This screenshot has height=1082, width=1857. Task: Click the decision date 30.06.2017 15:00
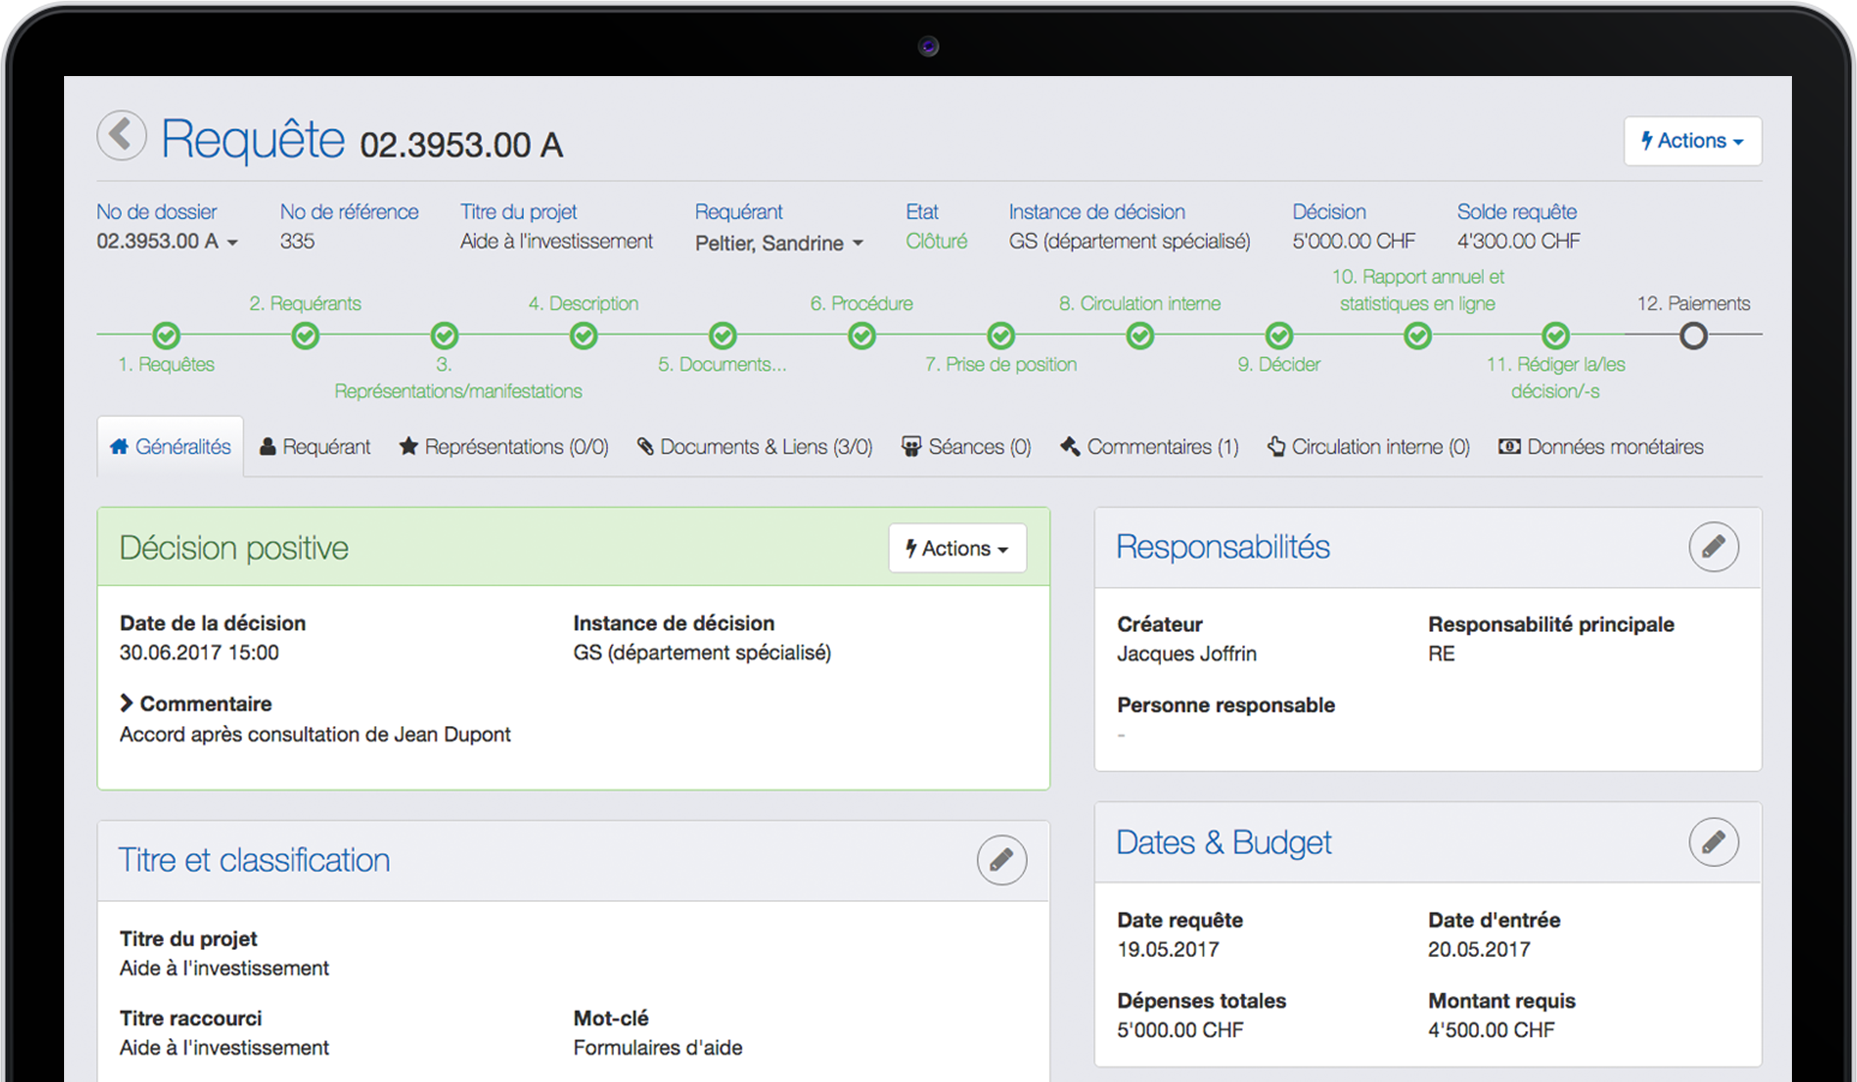[x=199, y=653]
